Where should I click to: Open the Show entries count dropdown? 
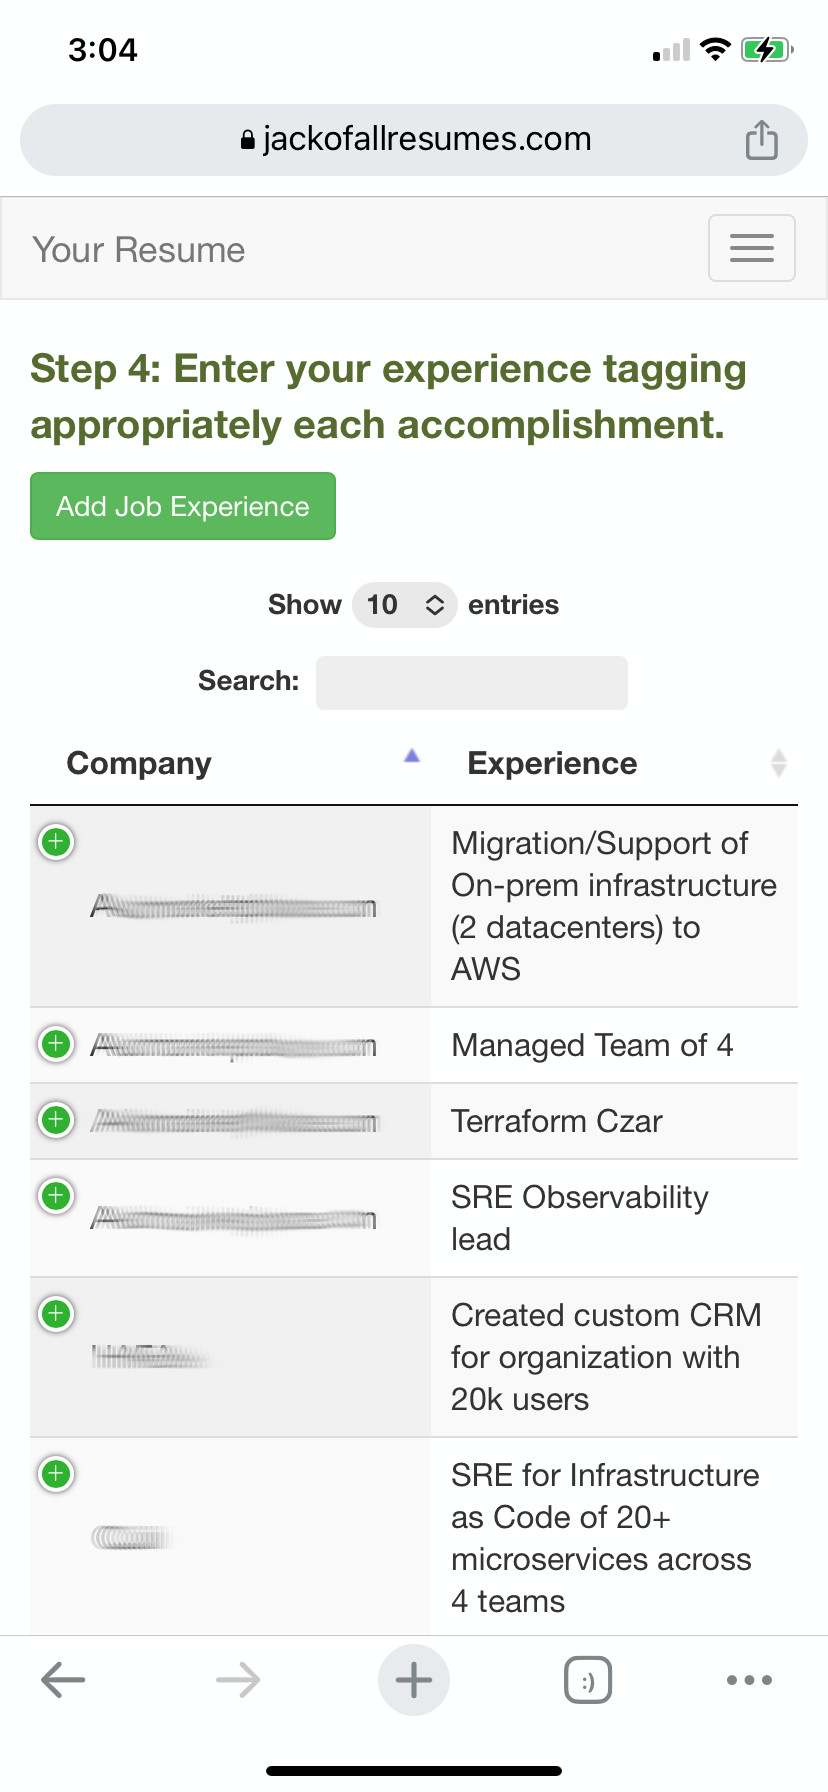[405, 605]
